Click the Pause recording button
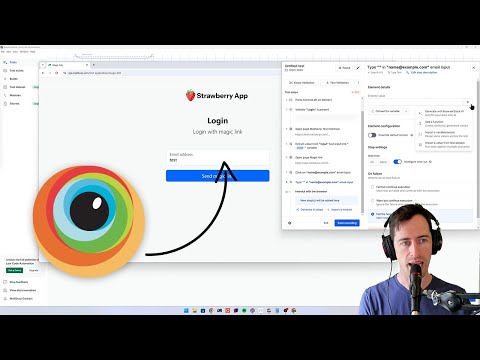Image resolution: width=480 pixels, height=360 pixels. [345, 68]
